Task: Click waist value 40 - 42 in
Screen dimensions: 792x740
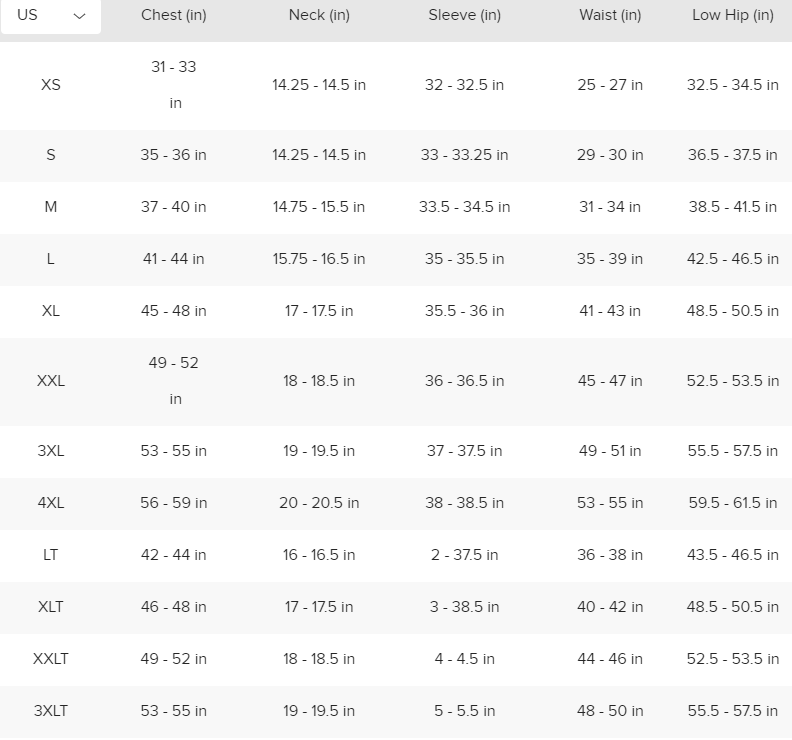Action: coord(610,607)
